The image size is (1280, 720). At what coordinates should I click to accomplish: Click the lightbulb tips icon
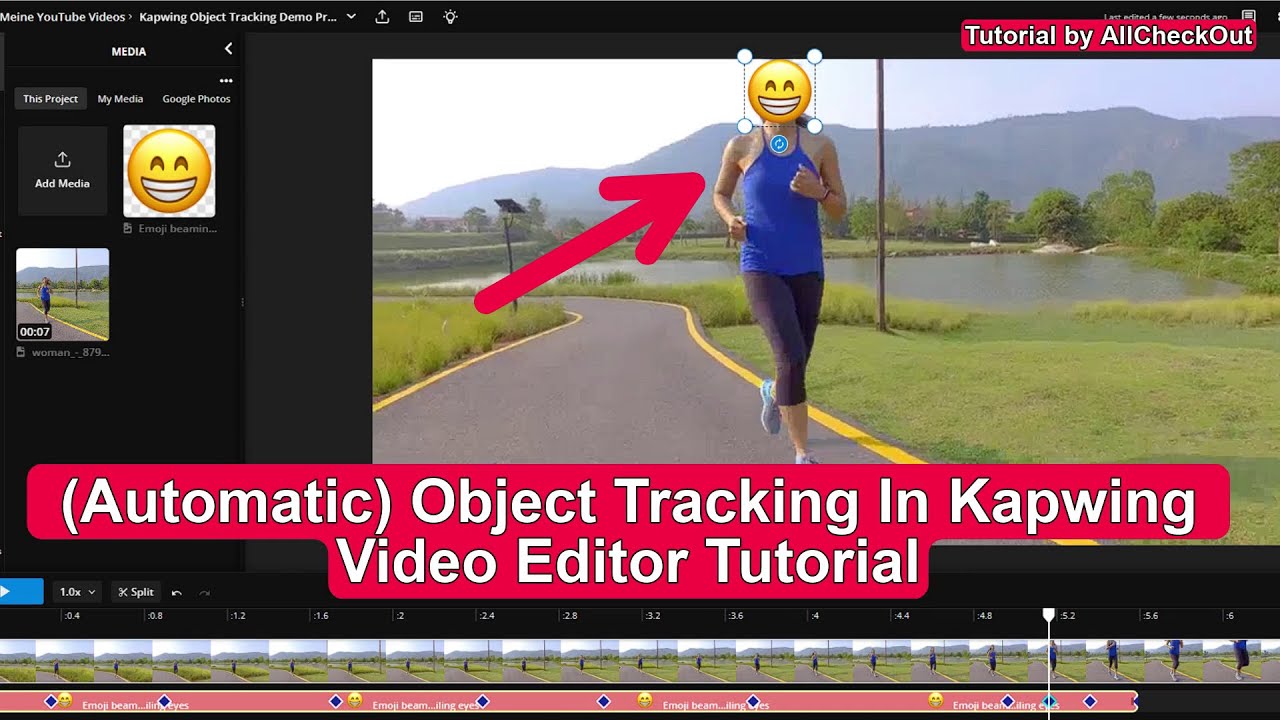(450, 17)
